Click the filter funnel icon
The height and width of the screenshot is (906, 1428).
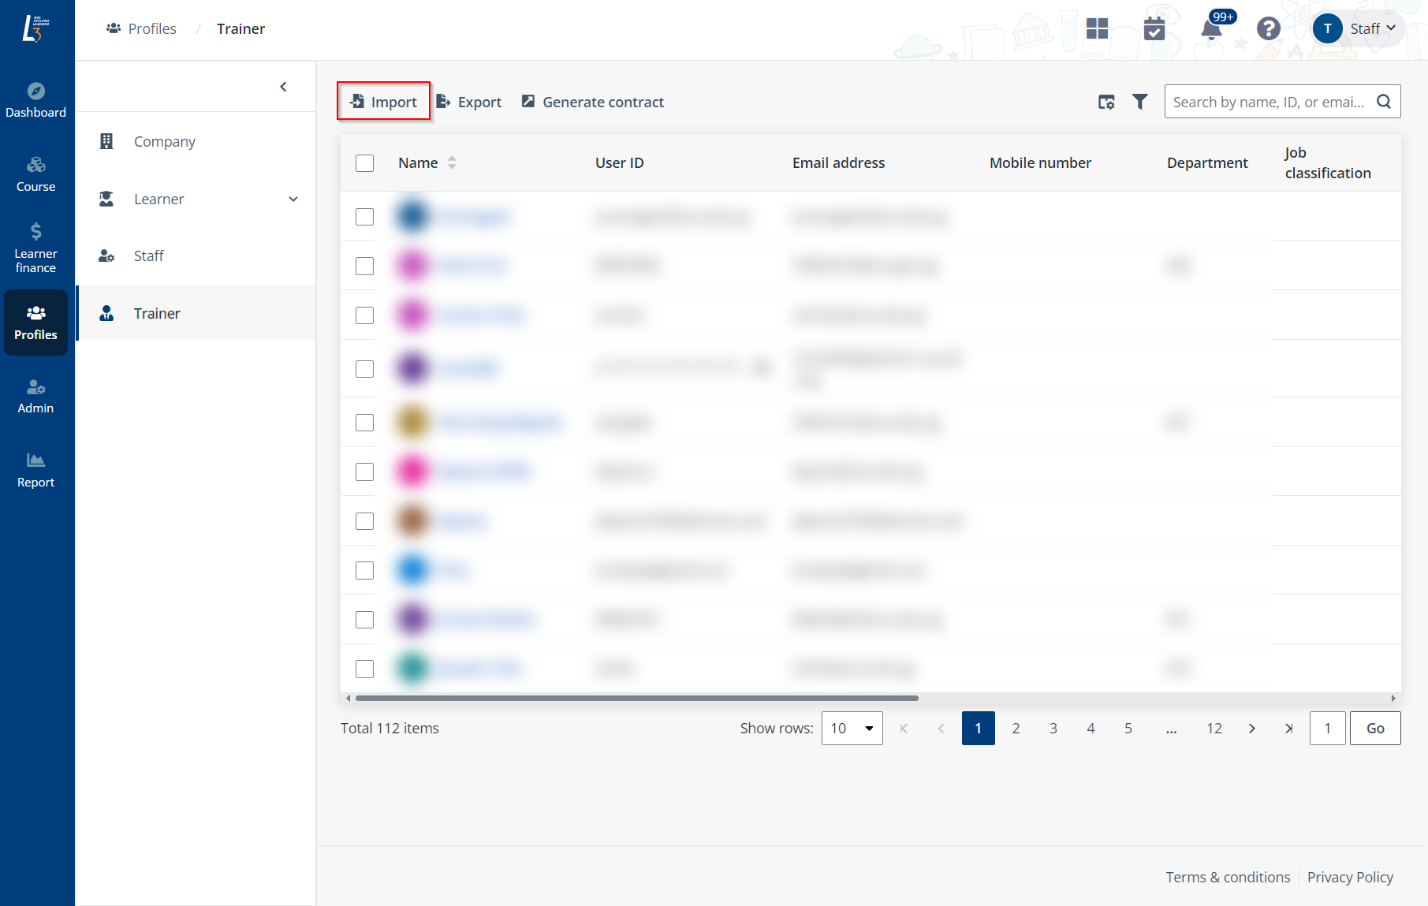(1139, 102)
